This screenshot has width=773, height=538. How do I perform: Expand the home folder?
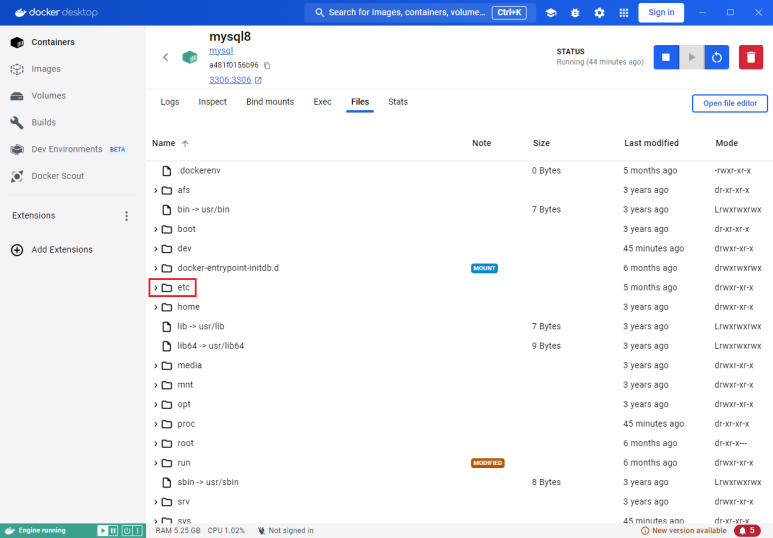(x=156, y=307)
